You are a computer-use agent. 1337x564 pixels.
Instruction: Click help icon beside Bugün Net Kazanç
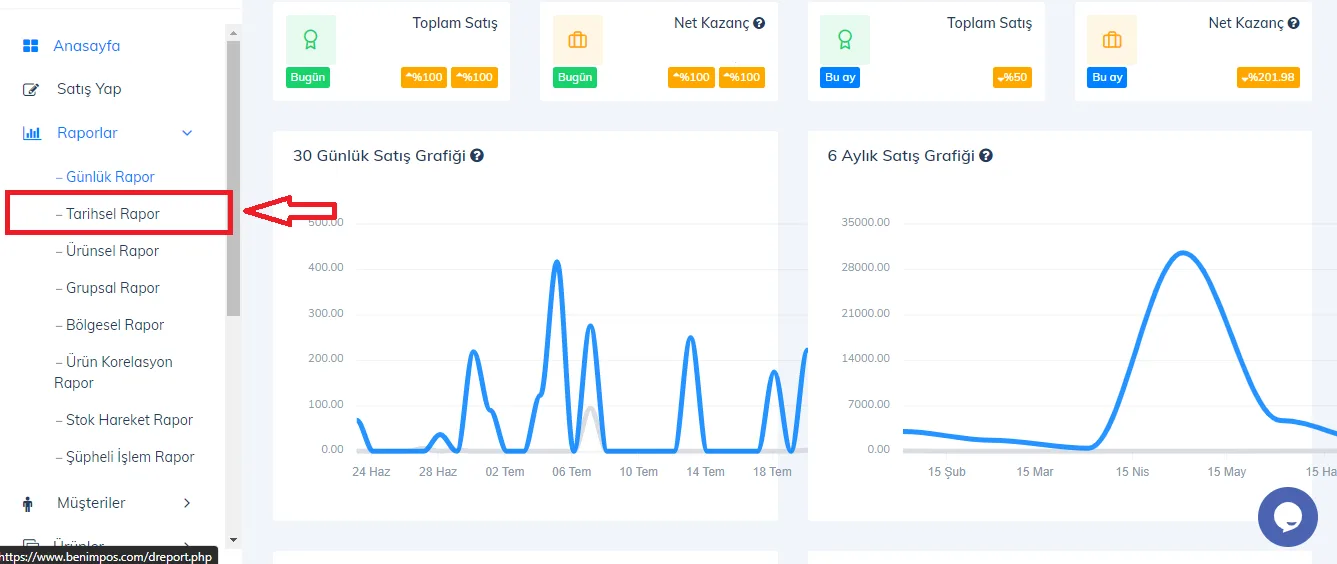[759, 23]
